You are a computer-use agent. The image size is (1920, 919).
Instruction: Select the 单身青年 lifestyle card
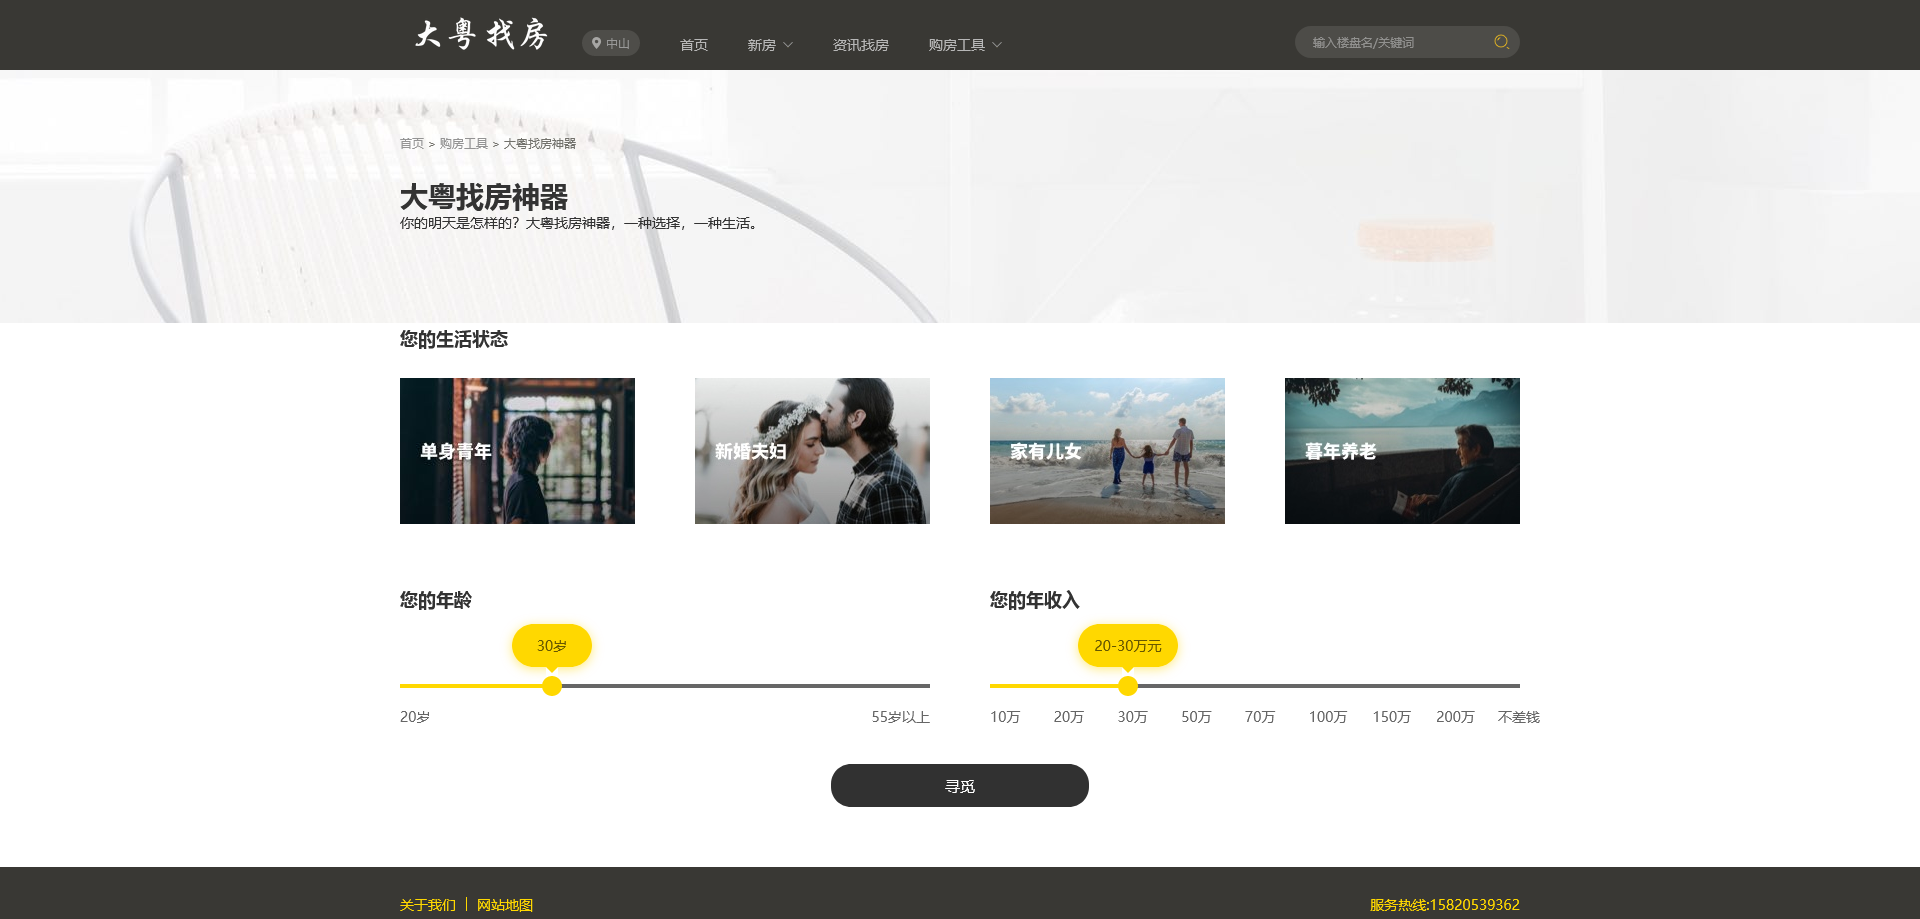(516, 450)
